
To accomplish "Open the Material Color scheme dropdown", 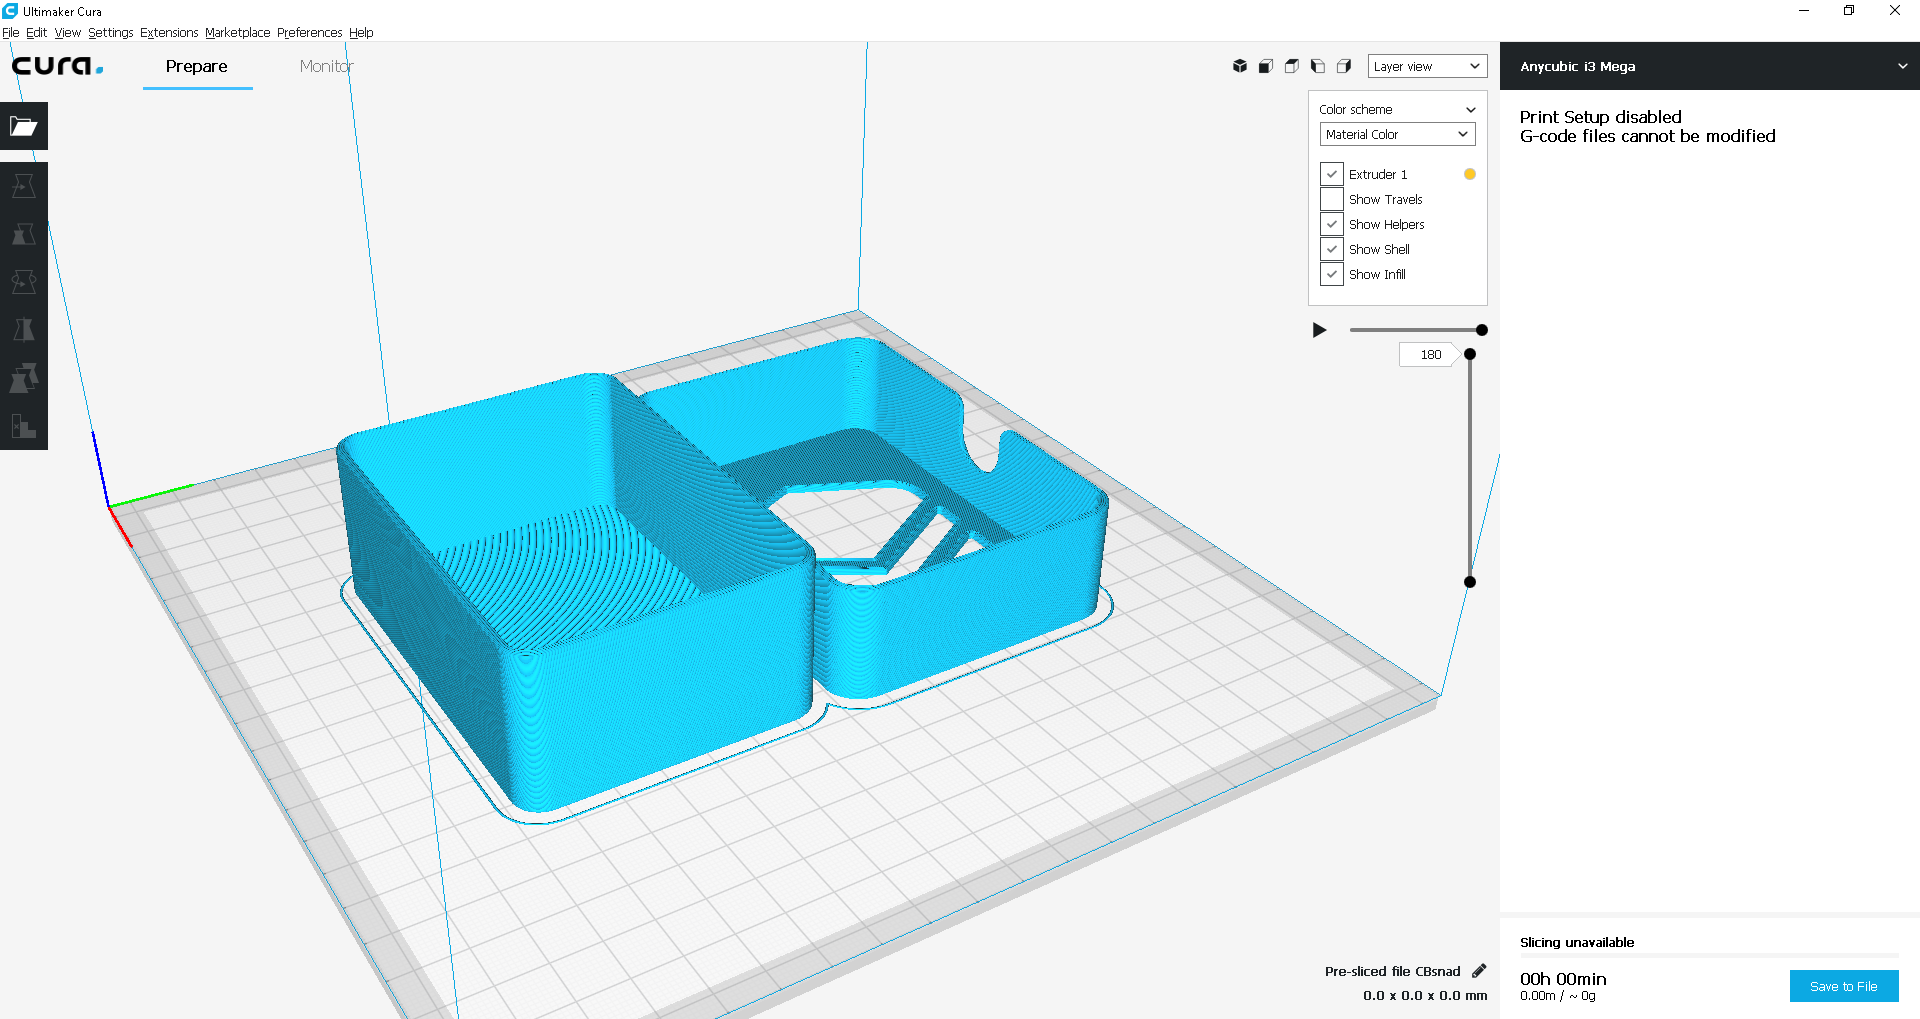I will point(1397,134).
